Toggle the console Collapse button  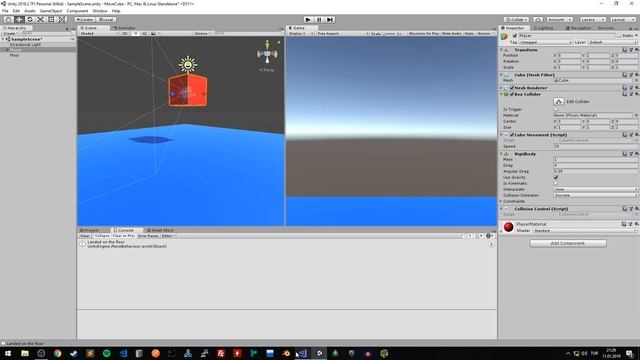[x=102, y=236]
